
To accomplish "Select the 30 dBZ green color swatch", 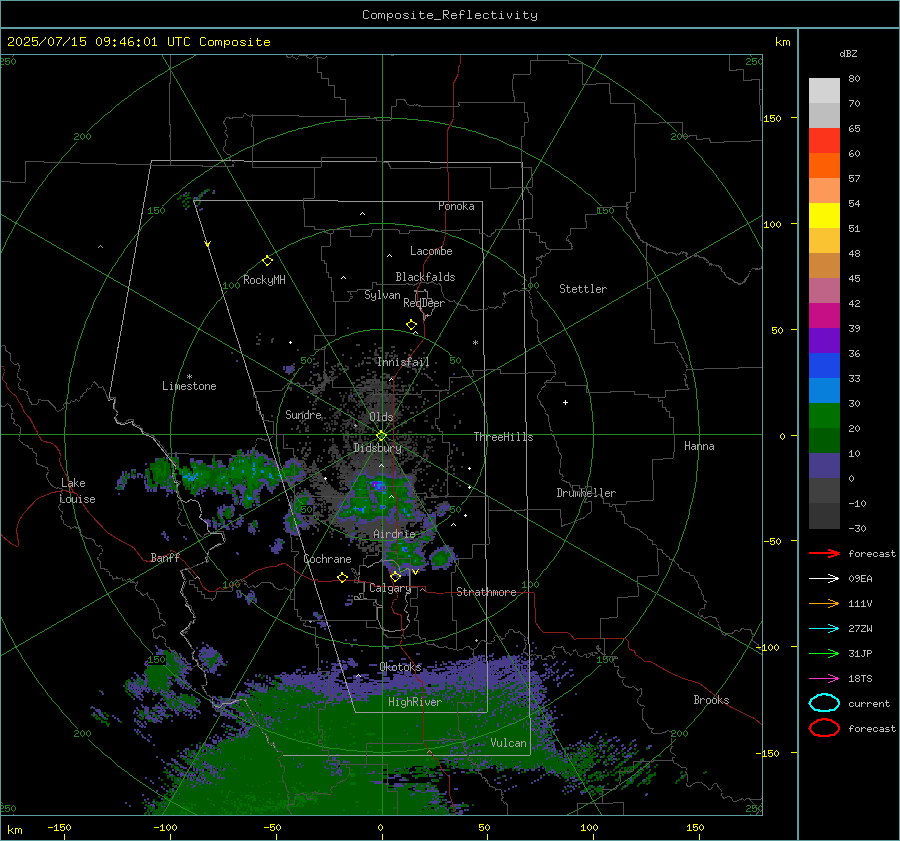I will click(824, 416).
